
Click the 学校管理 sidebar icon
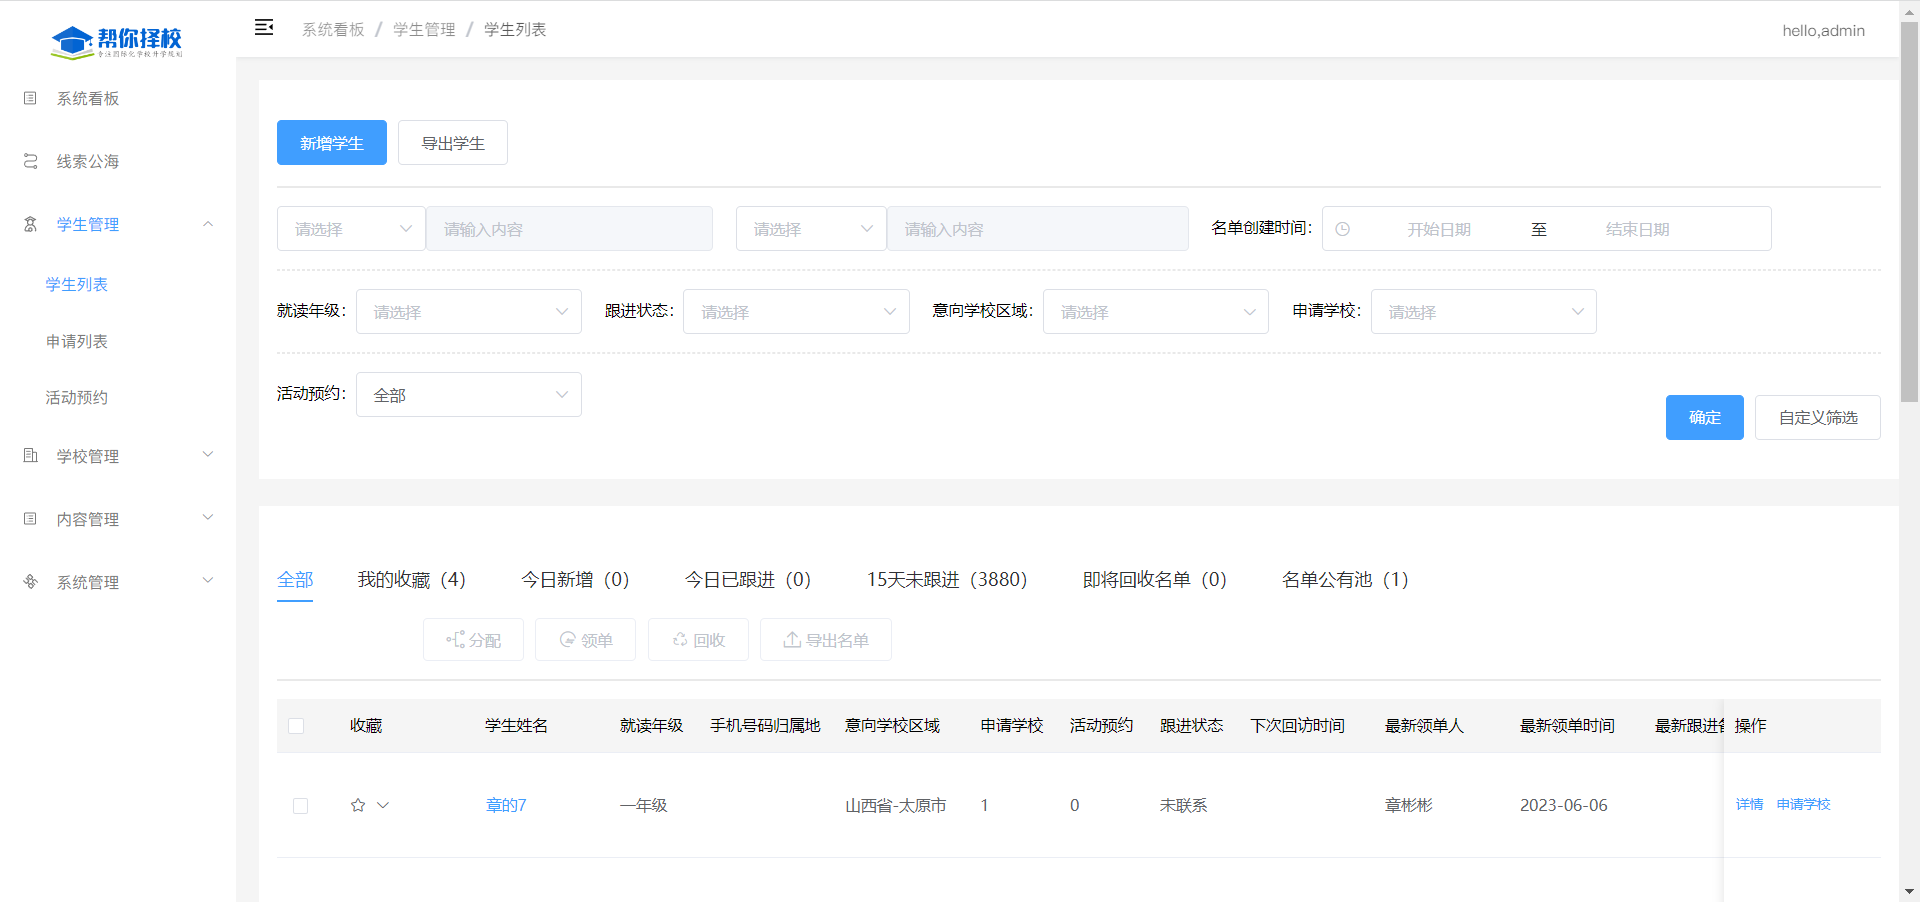30,456
